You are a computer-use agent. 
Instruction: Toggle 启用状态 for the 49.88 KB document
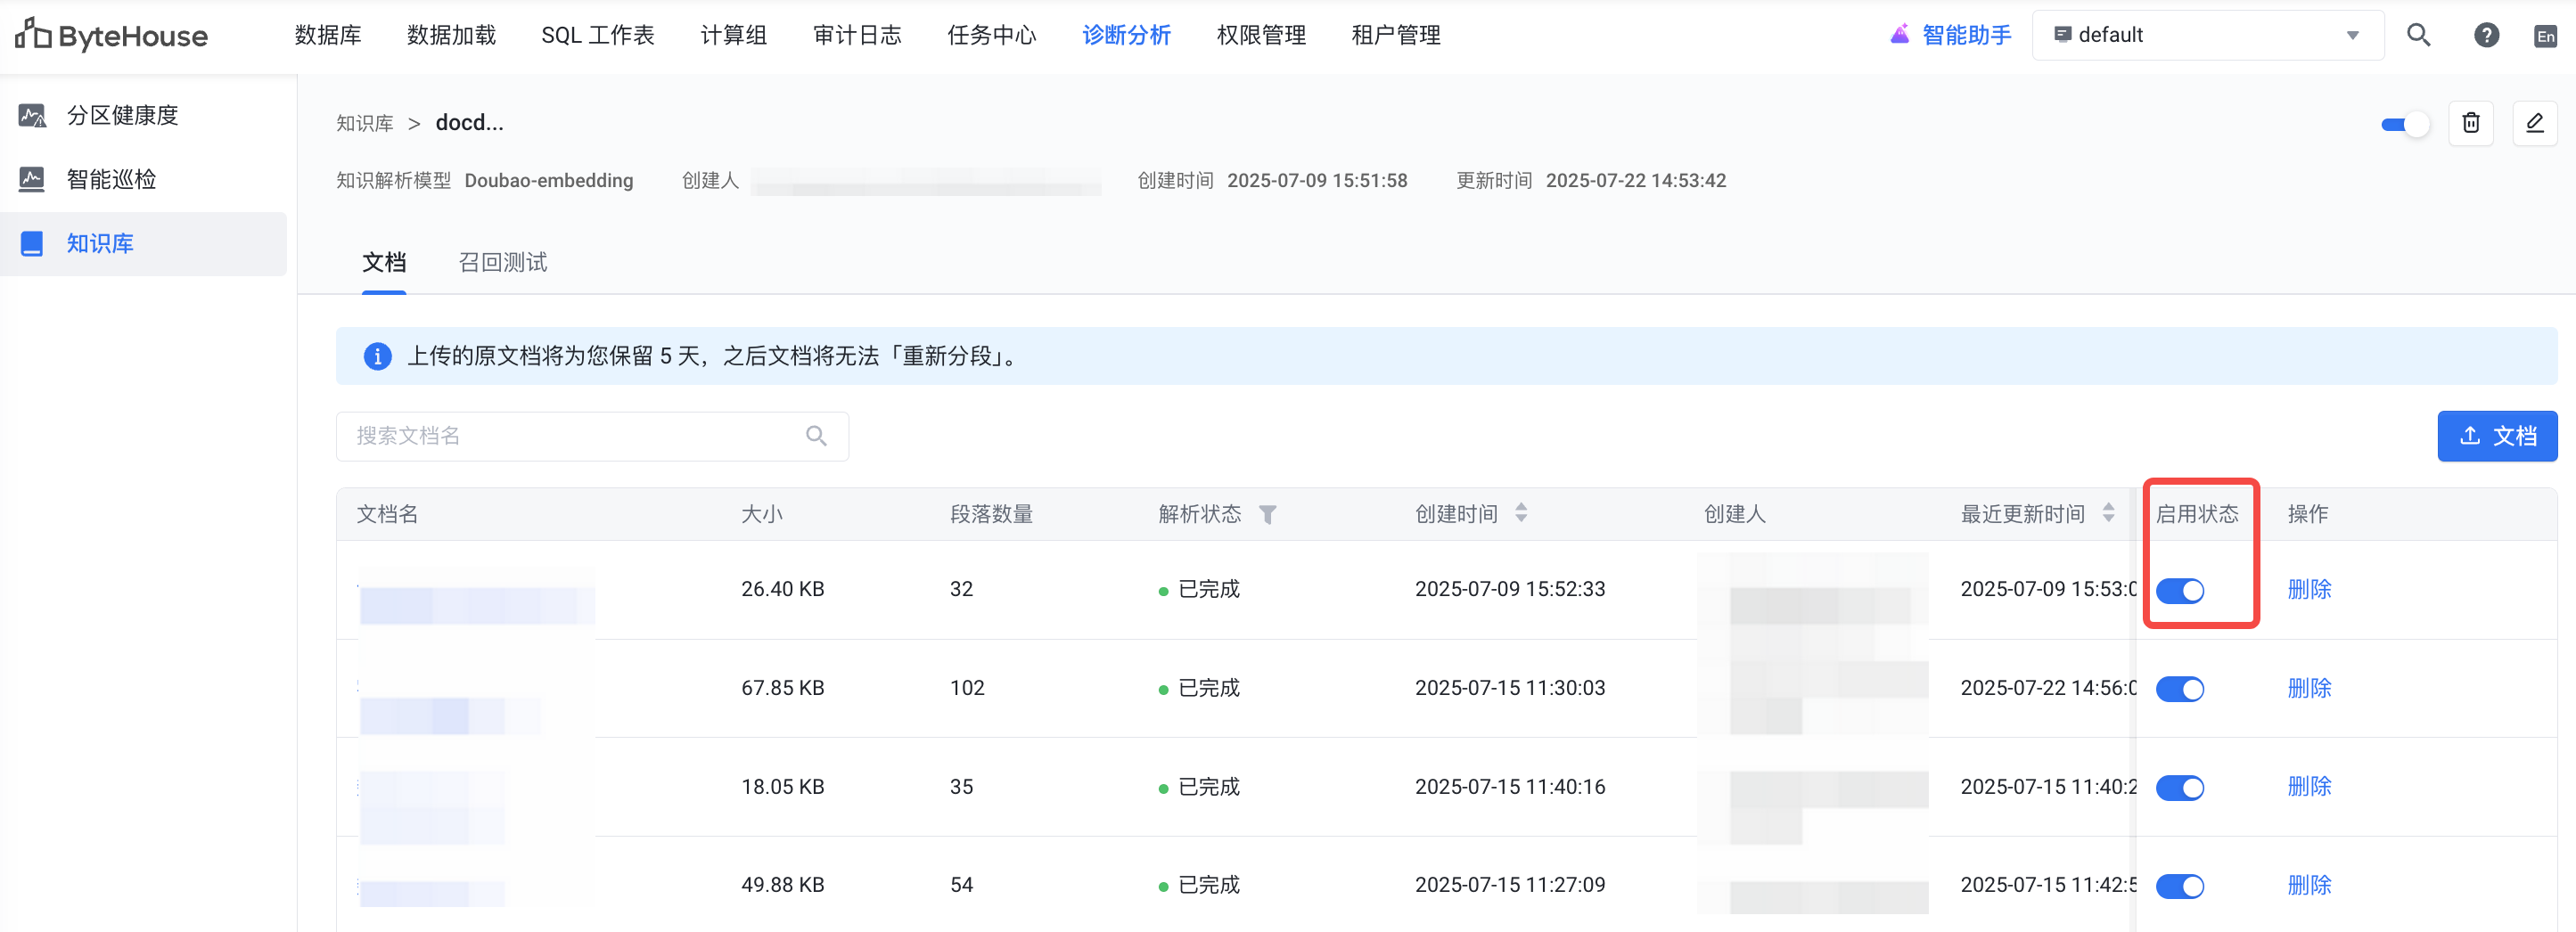pos(2179,886)
